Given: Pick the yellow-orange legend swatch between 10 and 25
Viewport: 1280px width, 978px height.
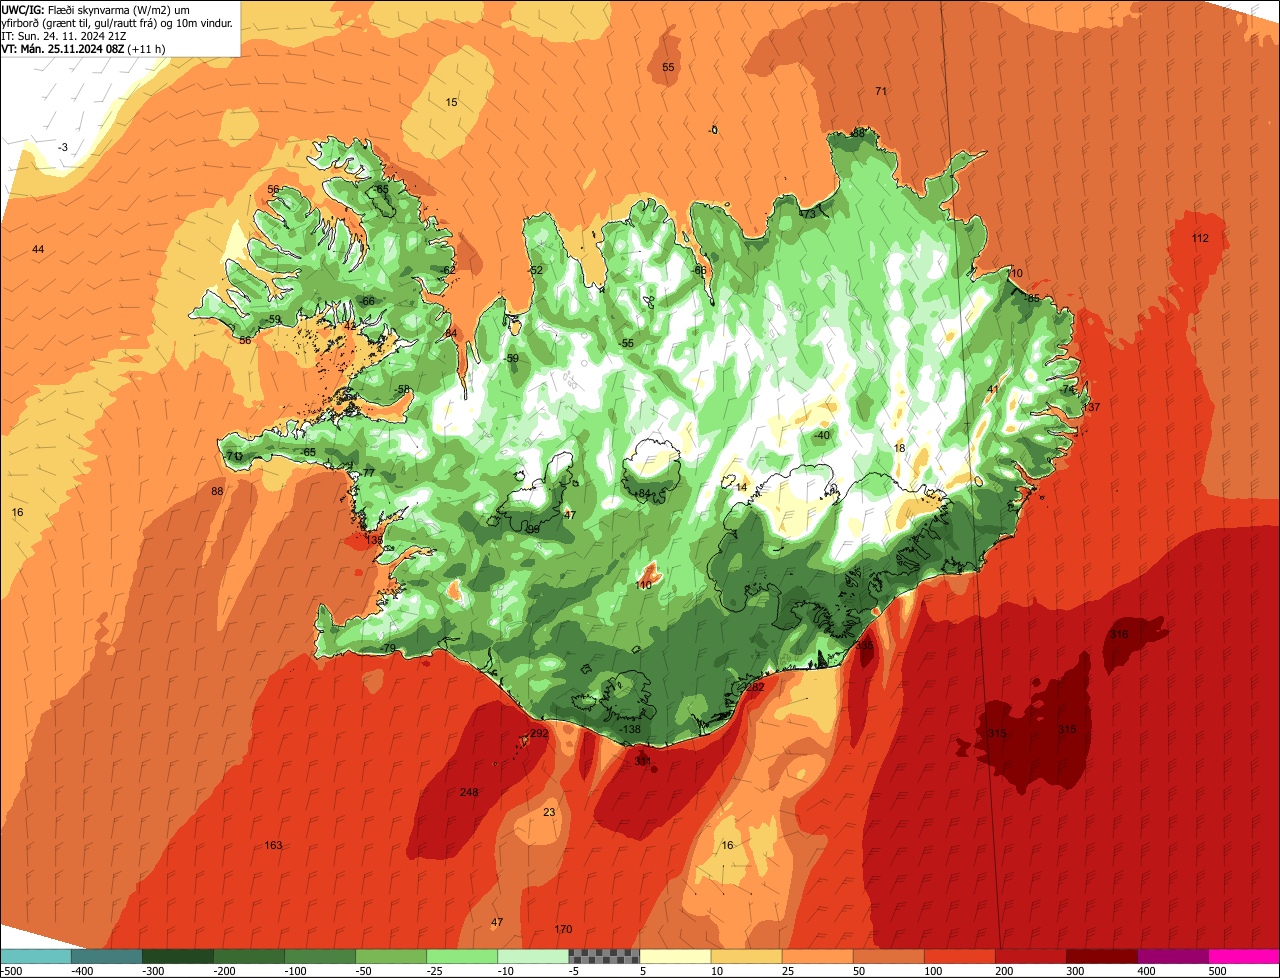Looking at the screenshot, I should pos(746,956).
